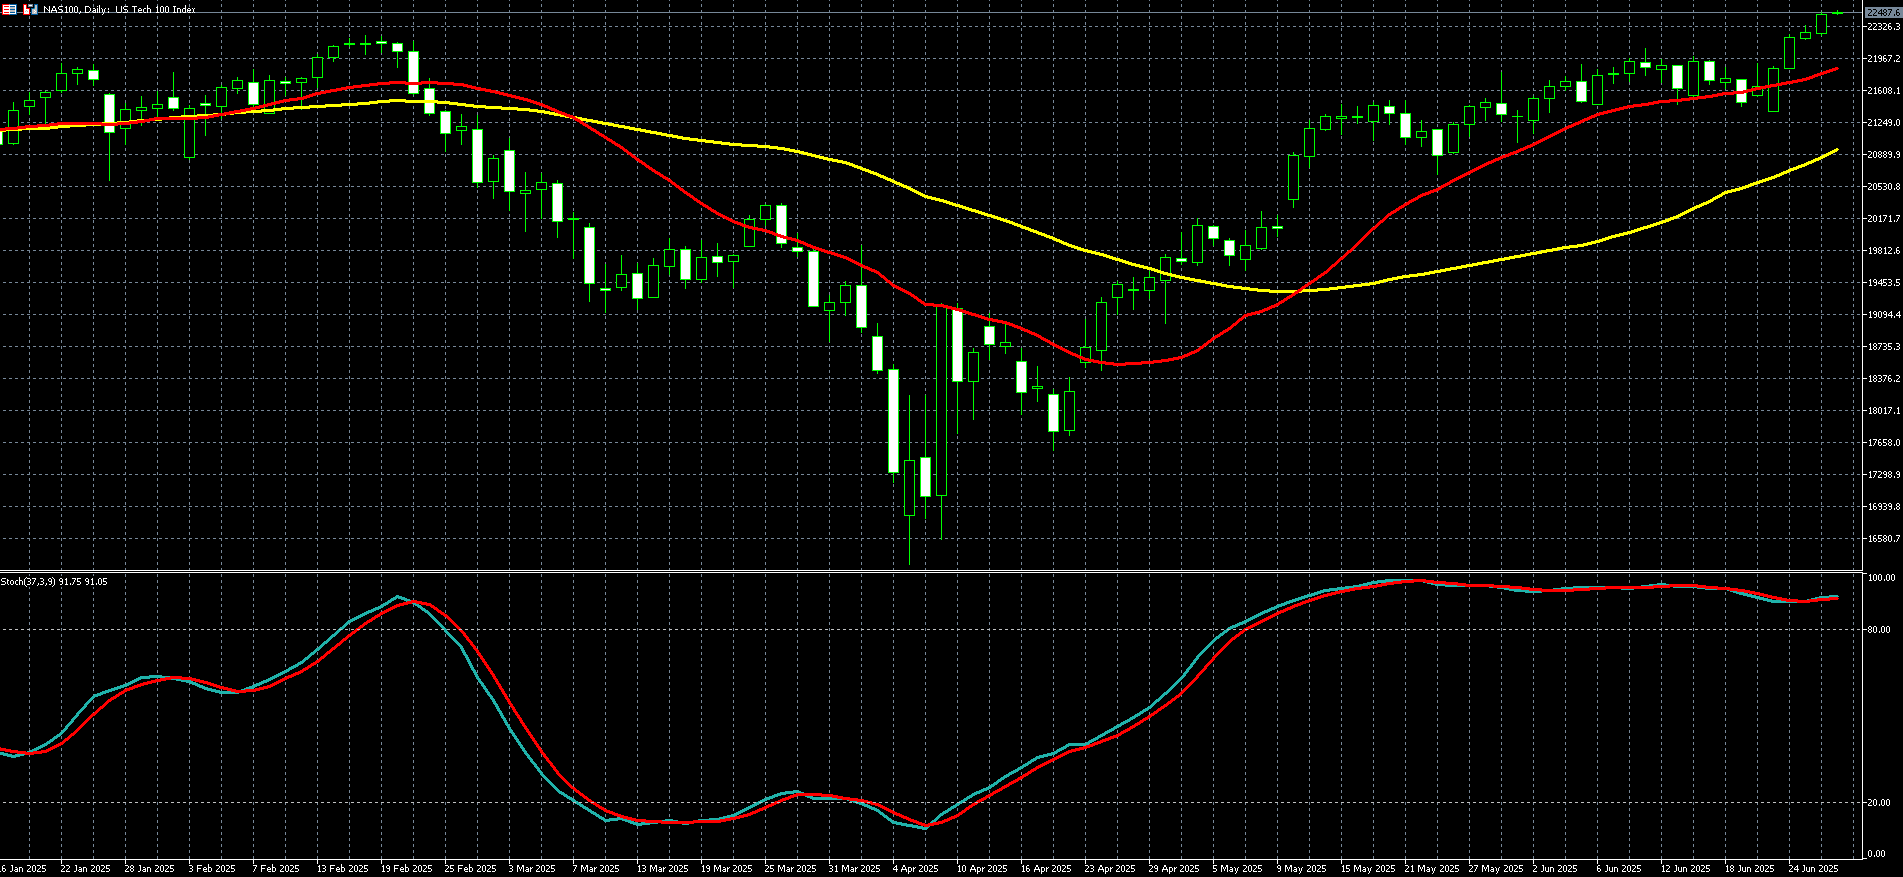Viewport: 1903px width, 877px height.
Task: Click the 24 Jun 2025 date label
Action: pos(1813,869)
